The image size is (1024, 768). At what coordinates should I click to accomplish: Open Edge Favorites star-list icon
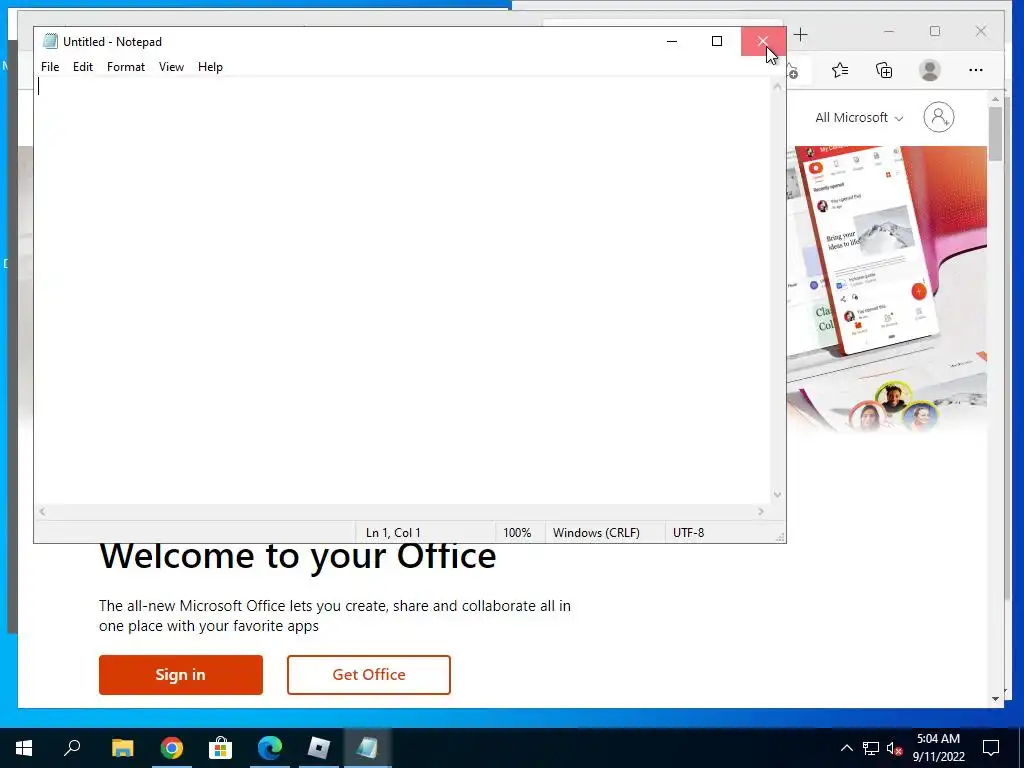[x=840, y=70]
